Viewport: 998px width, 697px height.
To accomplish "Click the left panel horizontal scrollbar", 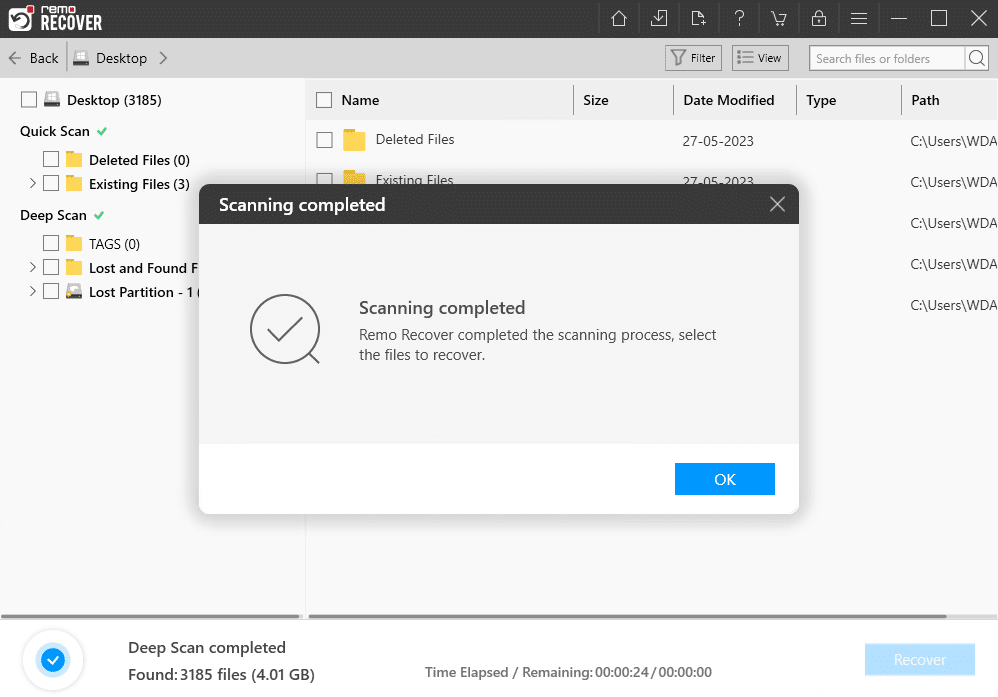I will [150, 616].
